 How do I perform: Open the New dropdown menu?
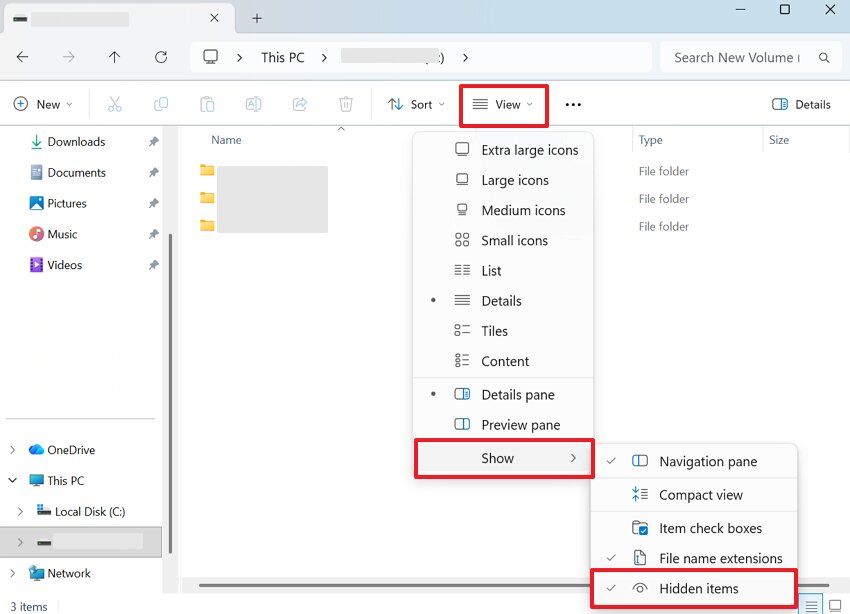coord(44,104)
